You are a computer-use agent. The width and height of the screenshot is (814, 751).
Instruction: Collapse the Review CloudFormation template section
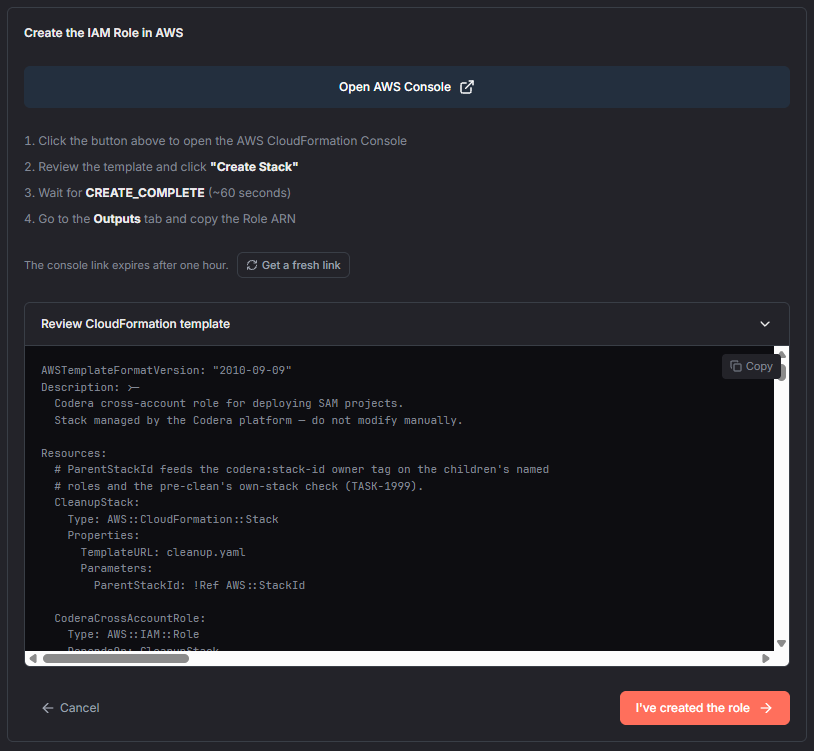pyautogui.click(x=765, y=324)
